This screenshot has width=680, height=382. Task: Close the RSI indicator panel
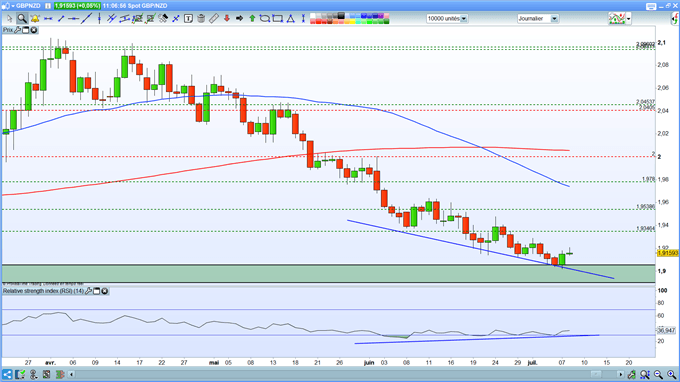[105, 291]
